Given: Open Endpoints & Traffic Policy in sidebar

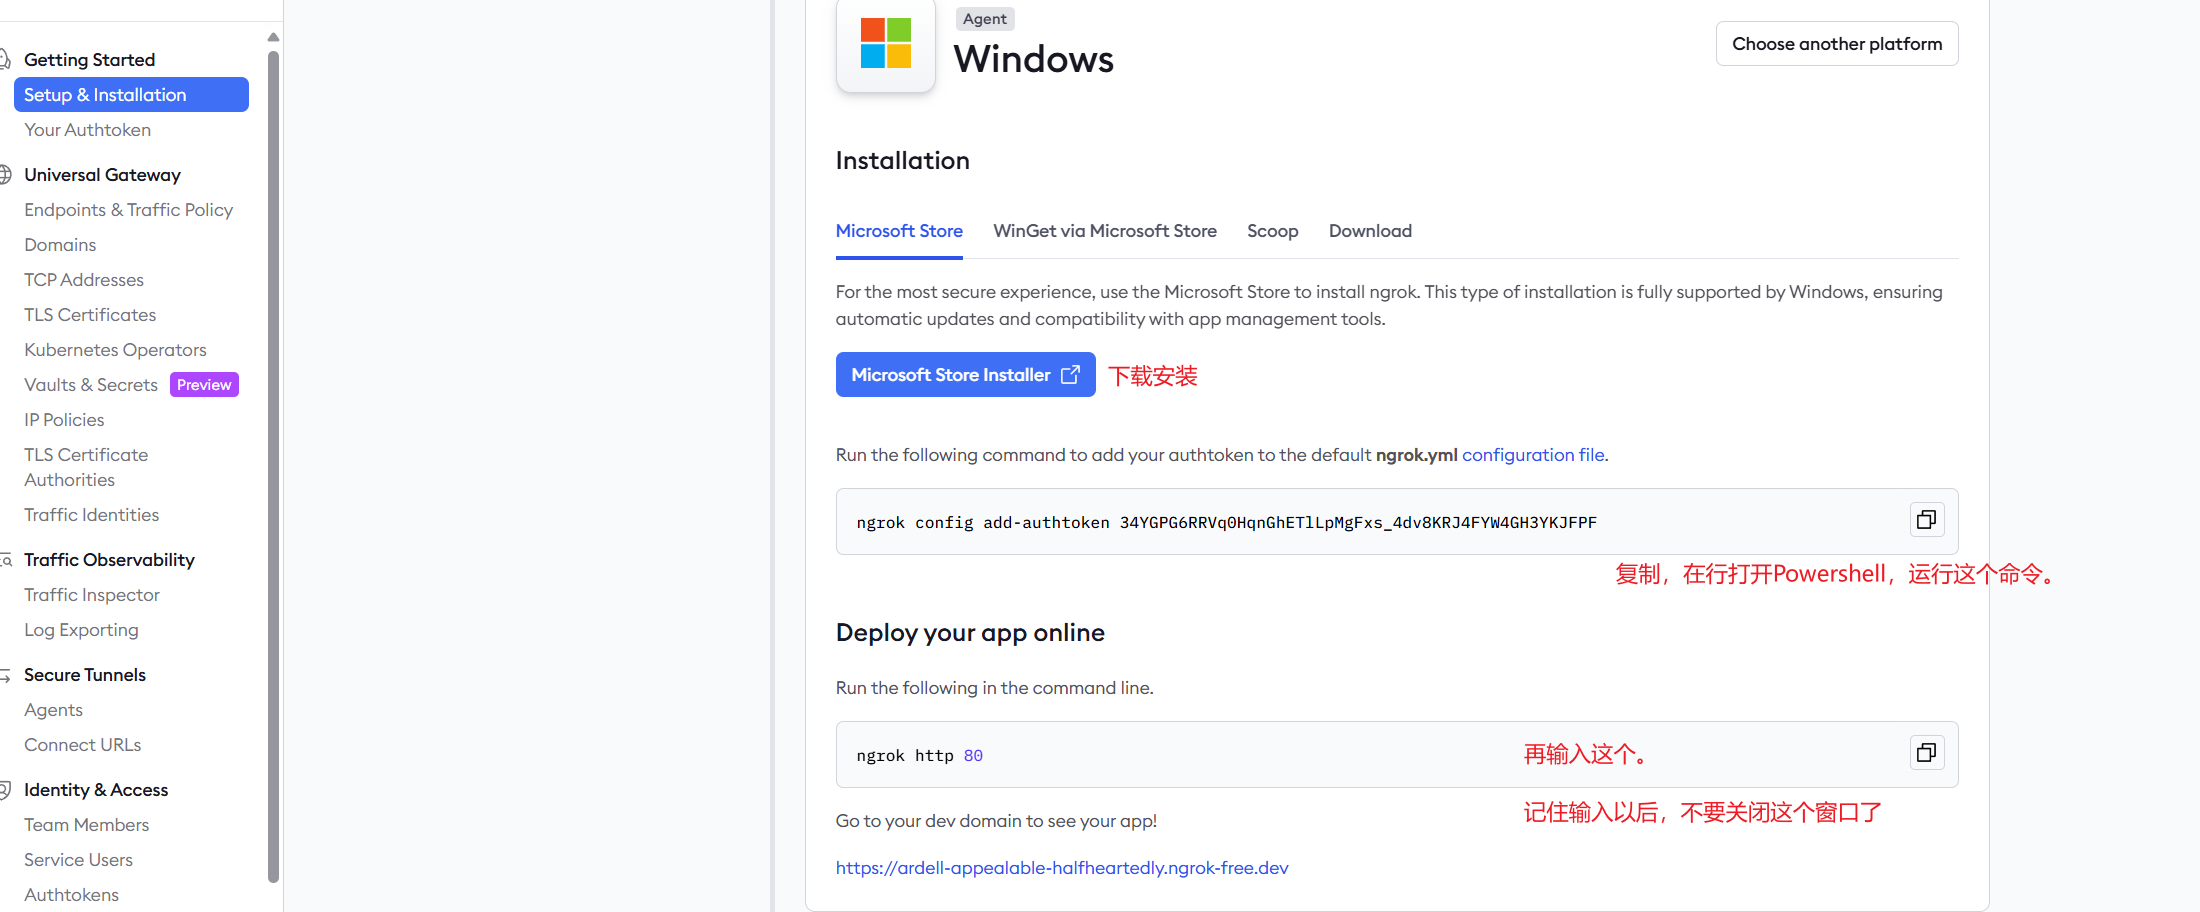Looking at the screenshot, I should tap(128, 210).
